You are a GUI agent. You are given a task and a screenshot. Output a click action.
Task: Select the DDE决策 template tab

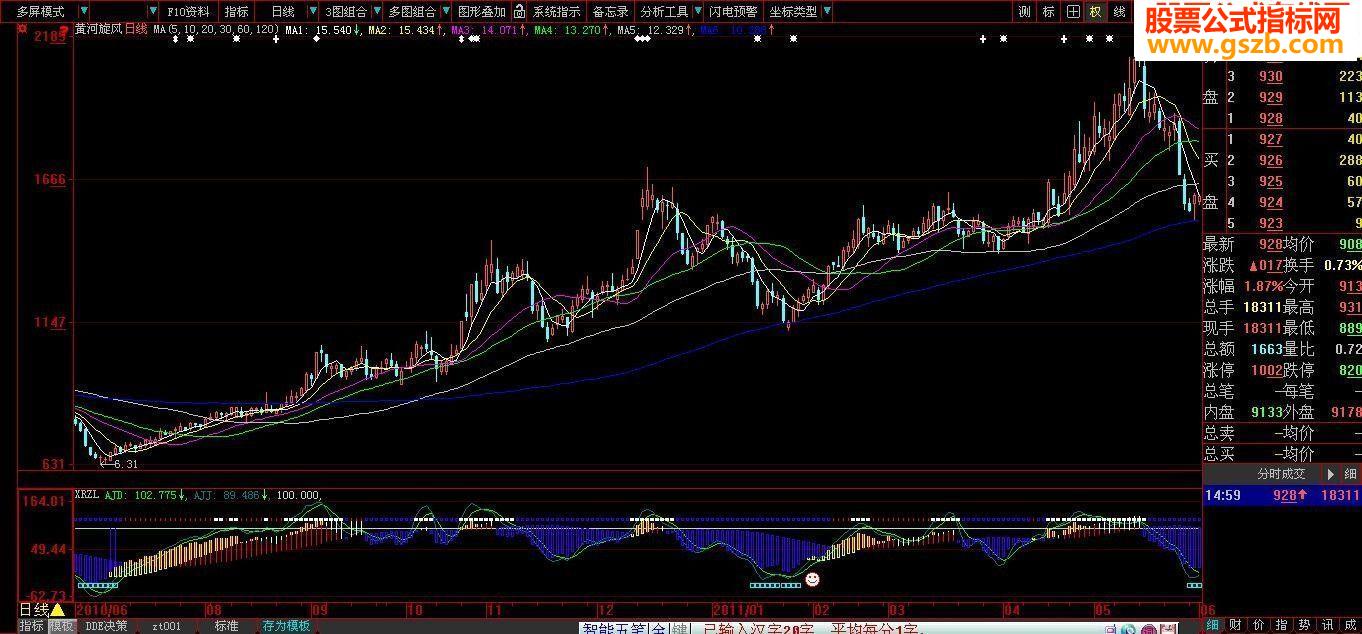(106, 626)
